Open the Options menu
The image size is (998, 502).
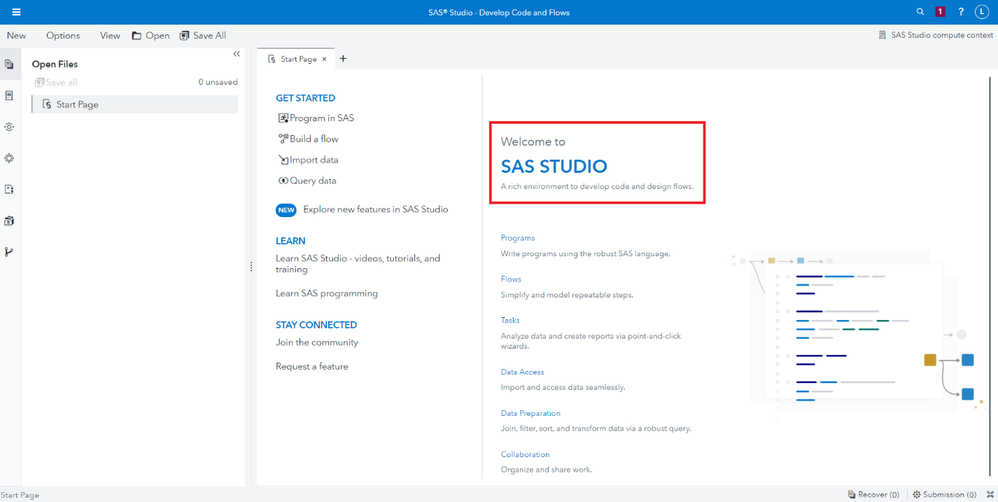pyautogui.click(x=63, y=36)
